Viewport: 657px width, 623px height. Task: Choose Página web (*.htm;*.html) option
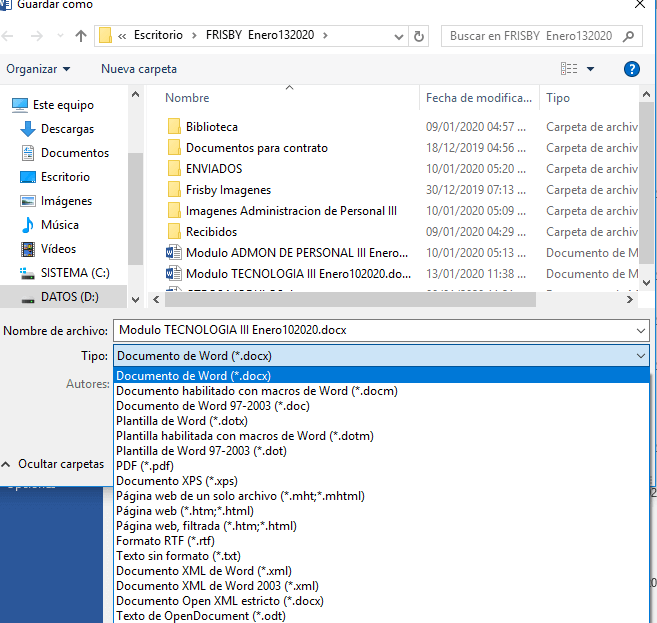(381, 511)
